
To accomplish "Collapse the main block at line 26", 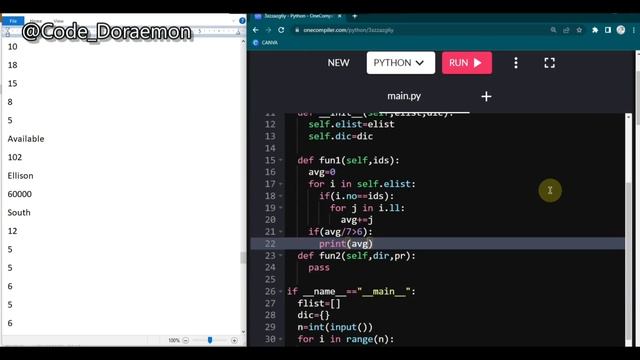I will click(x=281, y=291).
